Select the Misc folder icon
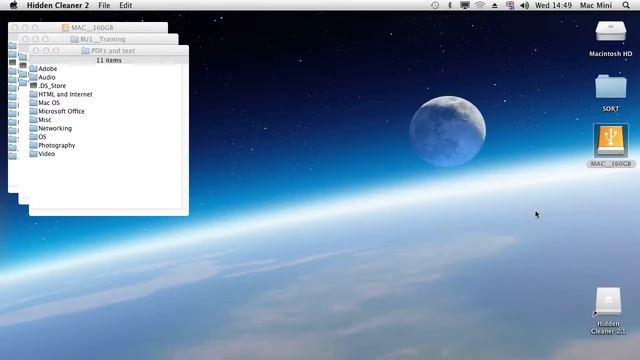The width and height of the screenshot is (640, 360). (33, 120)
